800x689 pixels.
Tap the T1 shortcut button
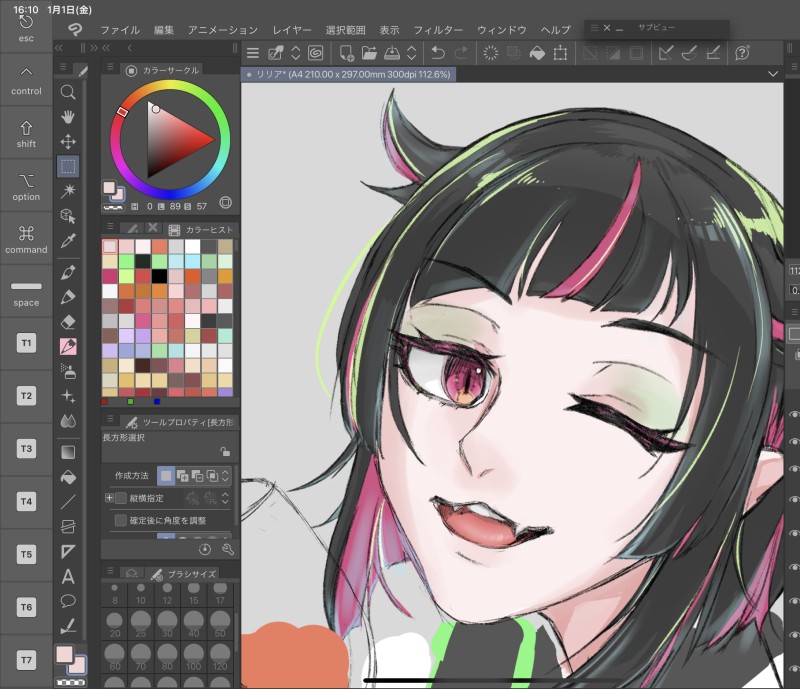click(x=26, y=343)
